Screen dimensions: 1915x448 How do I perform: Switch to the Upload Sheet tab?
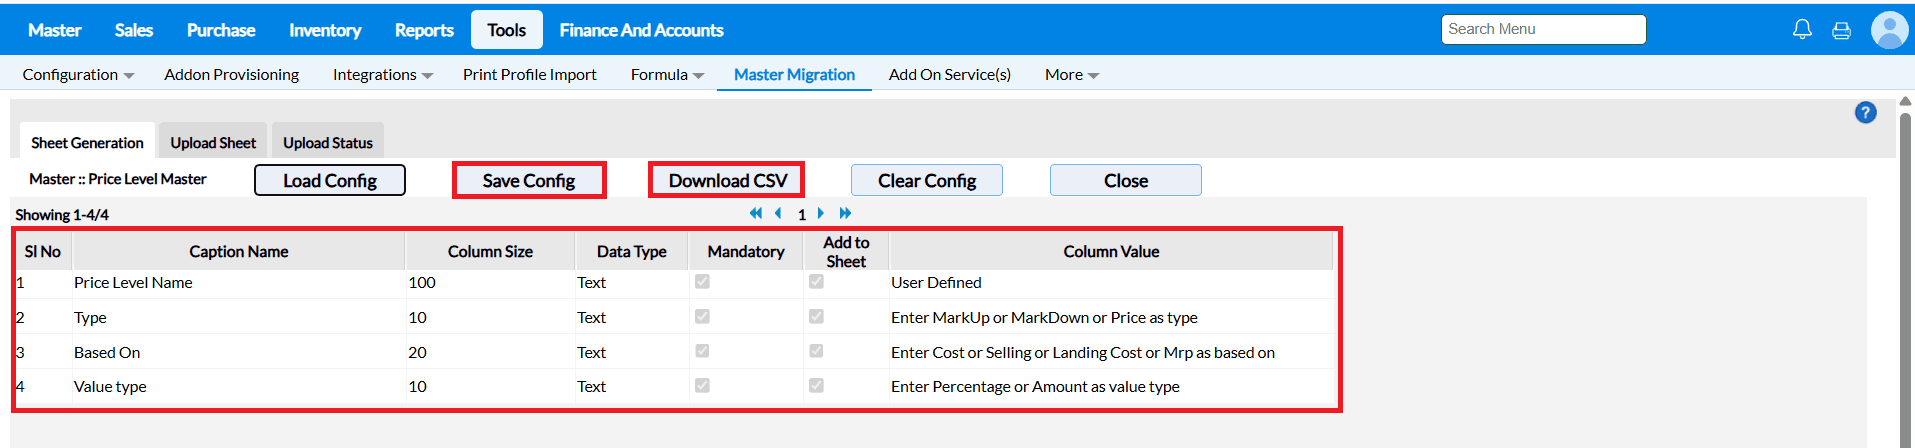coord(213,143)
